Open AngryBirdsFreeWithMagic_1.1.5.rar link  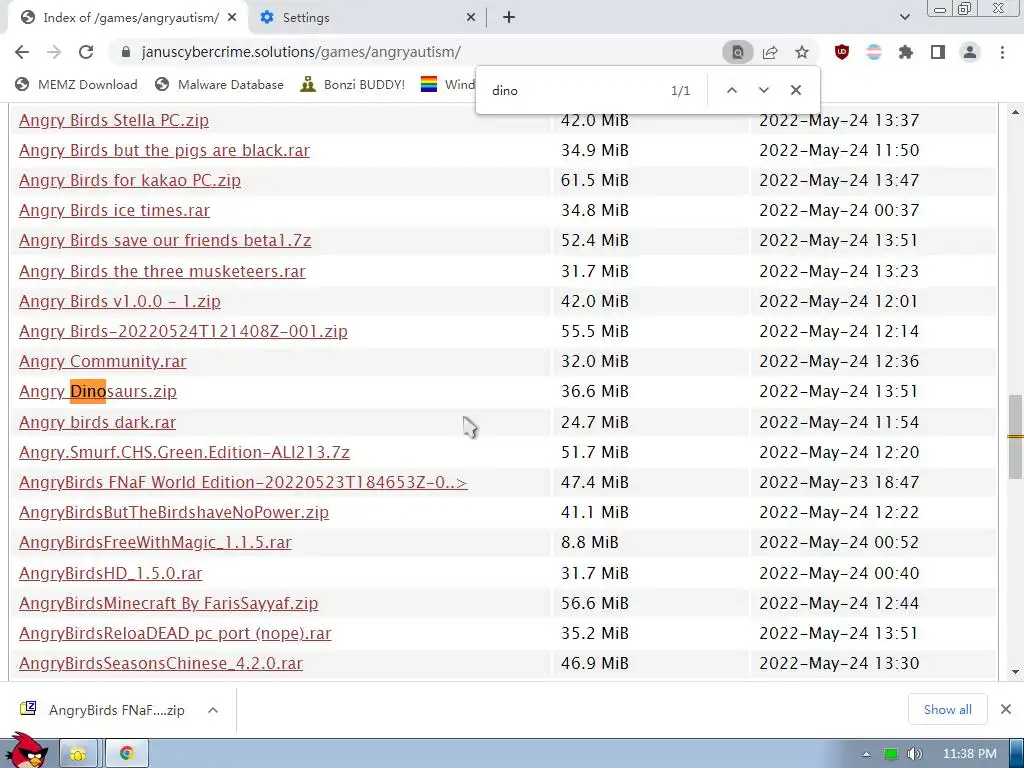point(155,542)
